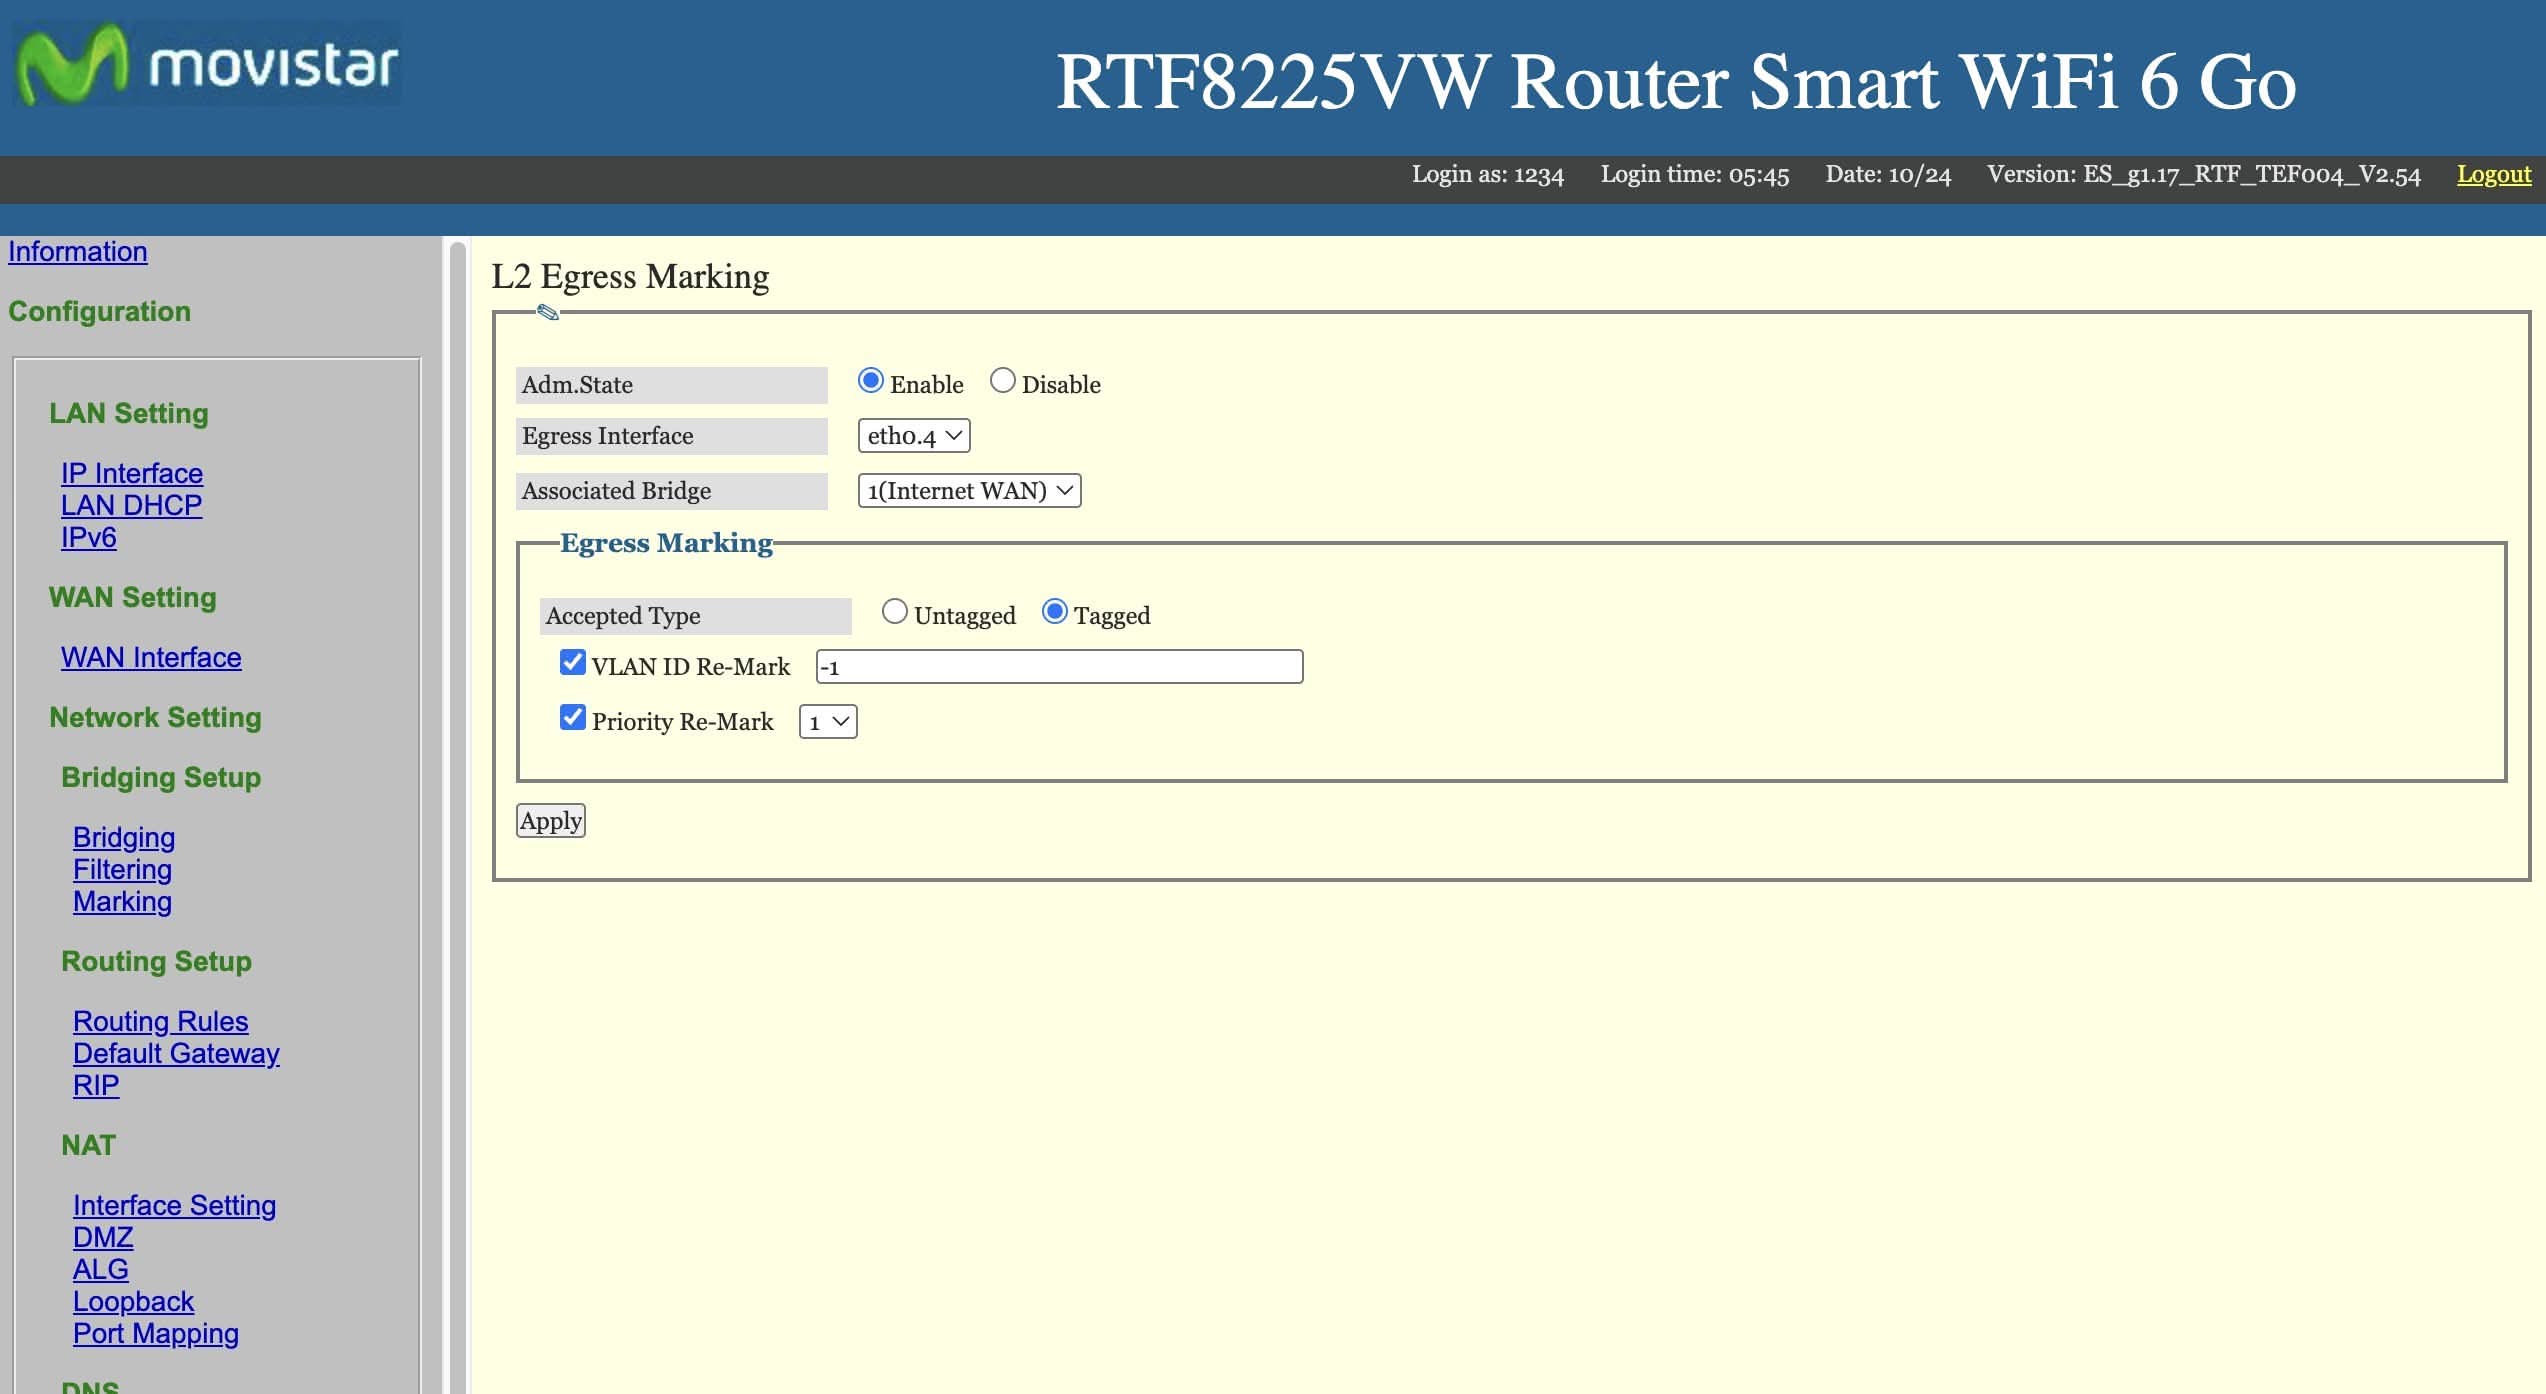Select the Tagged radio option

tap(1054, 612)
